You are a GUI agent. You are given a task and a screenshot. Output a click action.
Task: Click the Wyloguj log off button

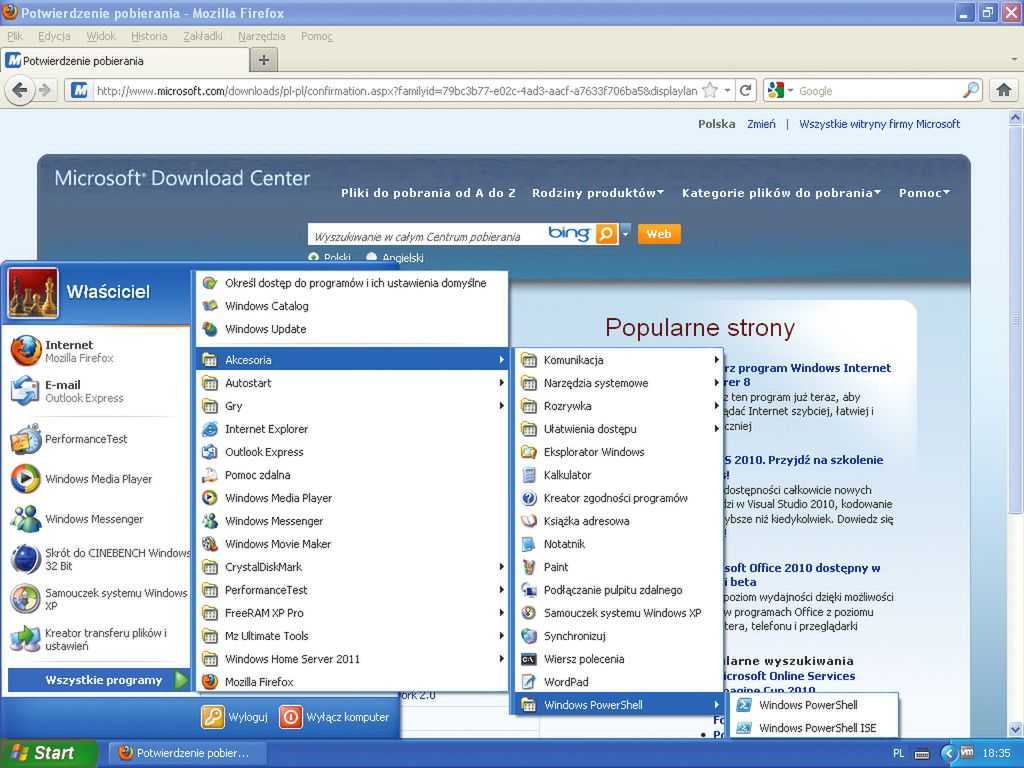(235, 716)
